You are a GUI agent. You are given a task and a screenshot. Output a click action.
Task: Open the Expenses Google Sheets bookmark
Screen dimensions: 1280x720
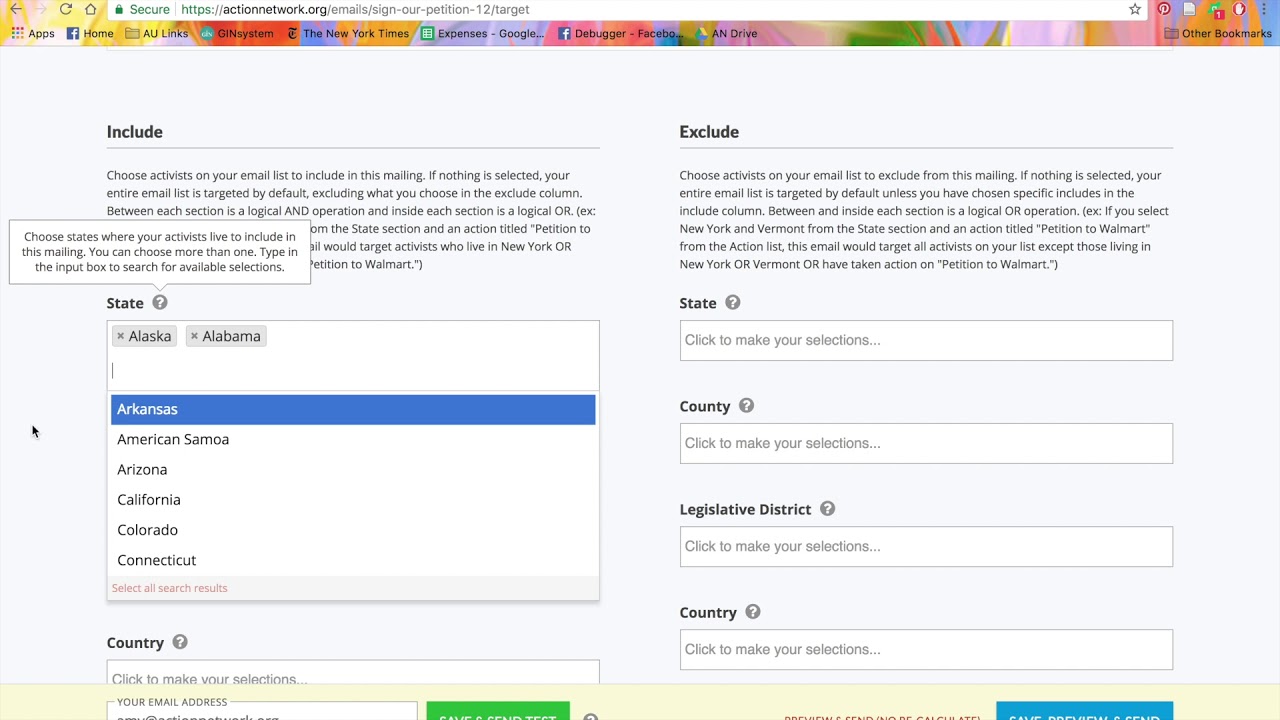(x=483, y=33)
